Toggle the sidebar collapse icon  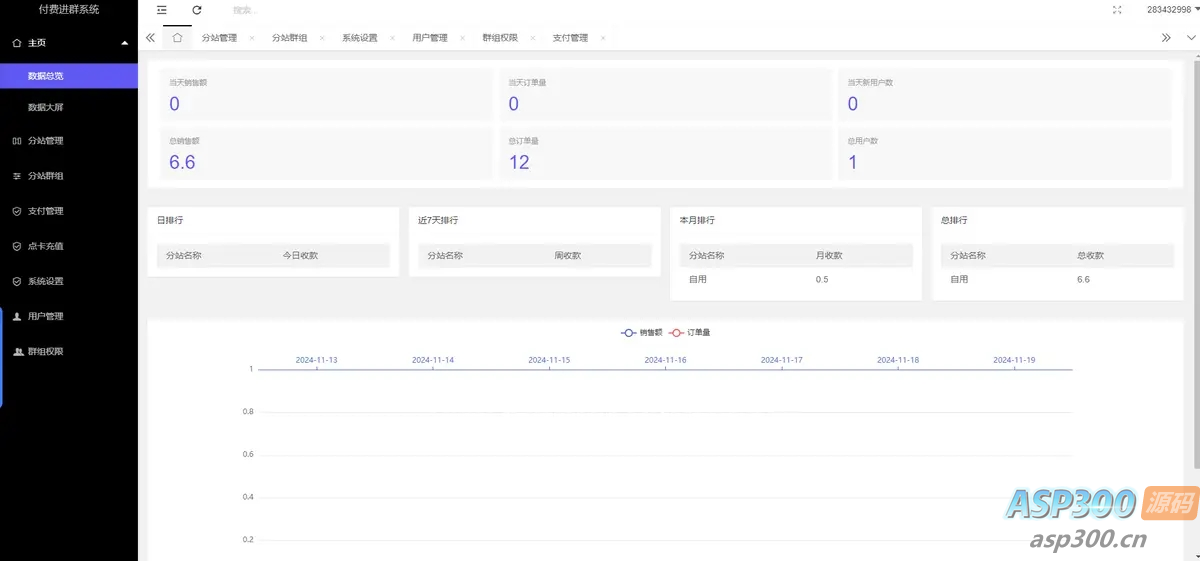click(162, 10)
